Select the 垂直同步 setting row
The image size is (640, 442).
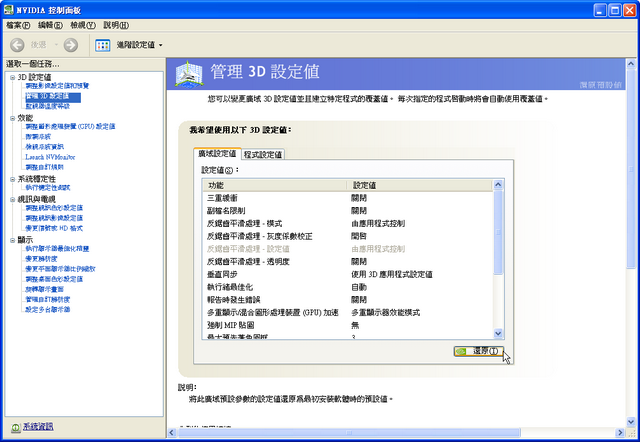(348, 274)
